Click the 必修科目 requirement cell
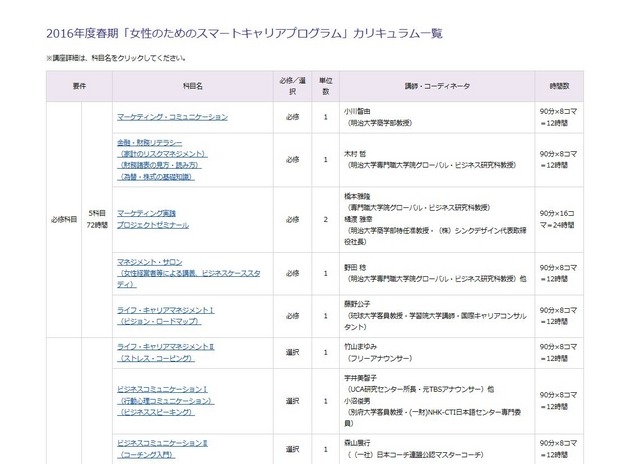Image resolution: width=640 pixels, height=464 pixels. click(x=64, y=220)
